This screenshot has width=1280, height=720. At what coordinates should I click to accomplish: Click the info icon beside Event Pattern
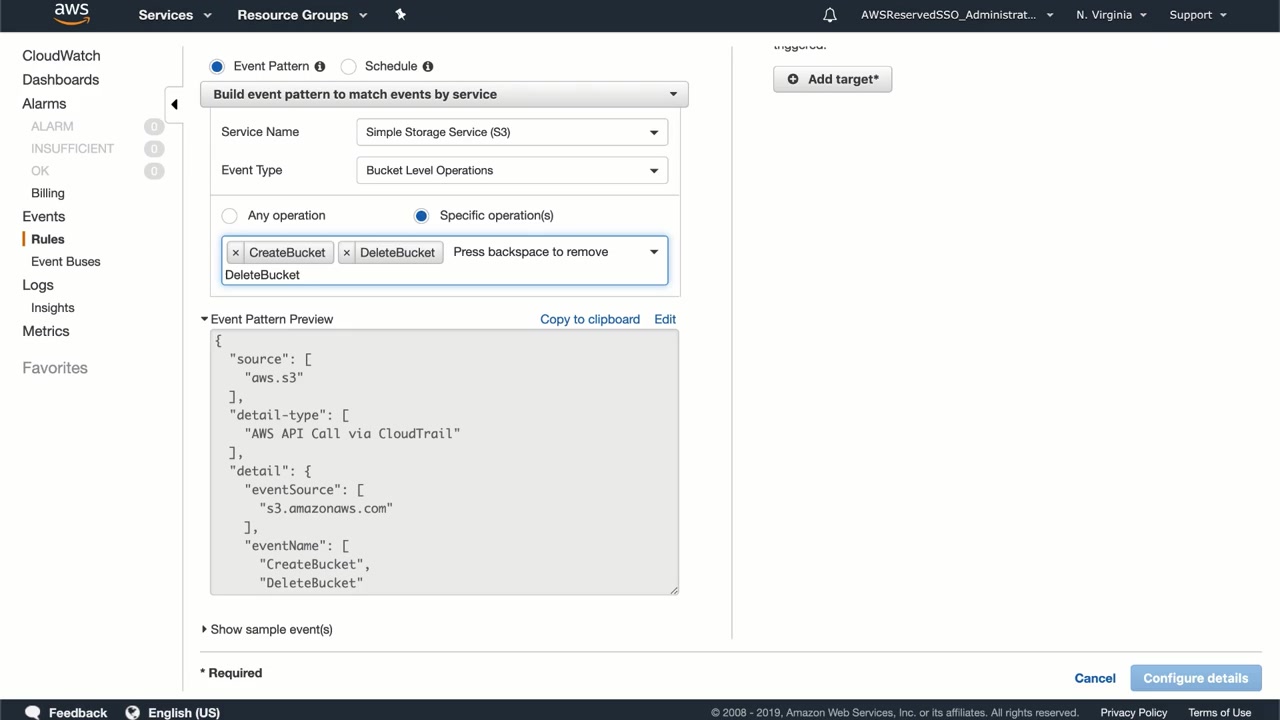(x=320, y=66)
